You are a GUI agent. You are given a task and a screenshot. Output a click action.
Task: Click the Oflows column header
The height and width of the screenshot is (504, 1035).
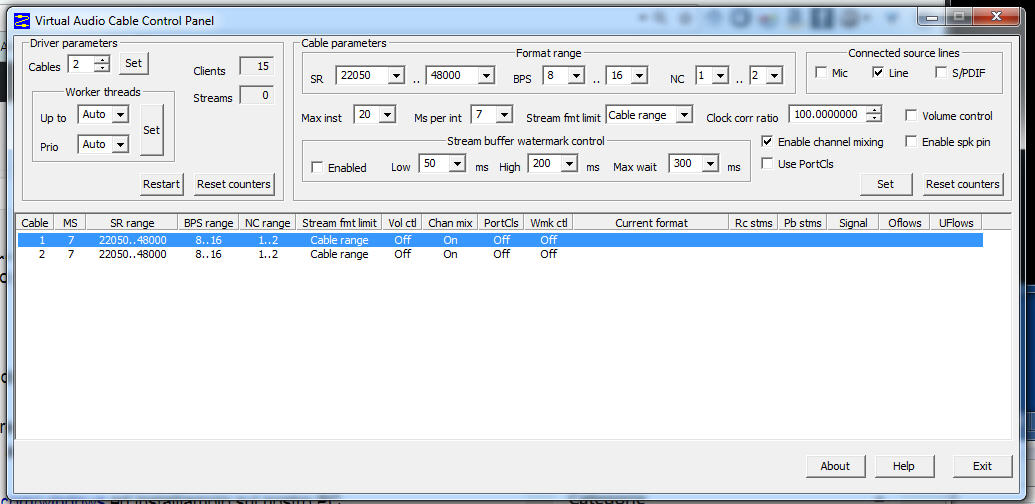click(904, 223)
